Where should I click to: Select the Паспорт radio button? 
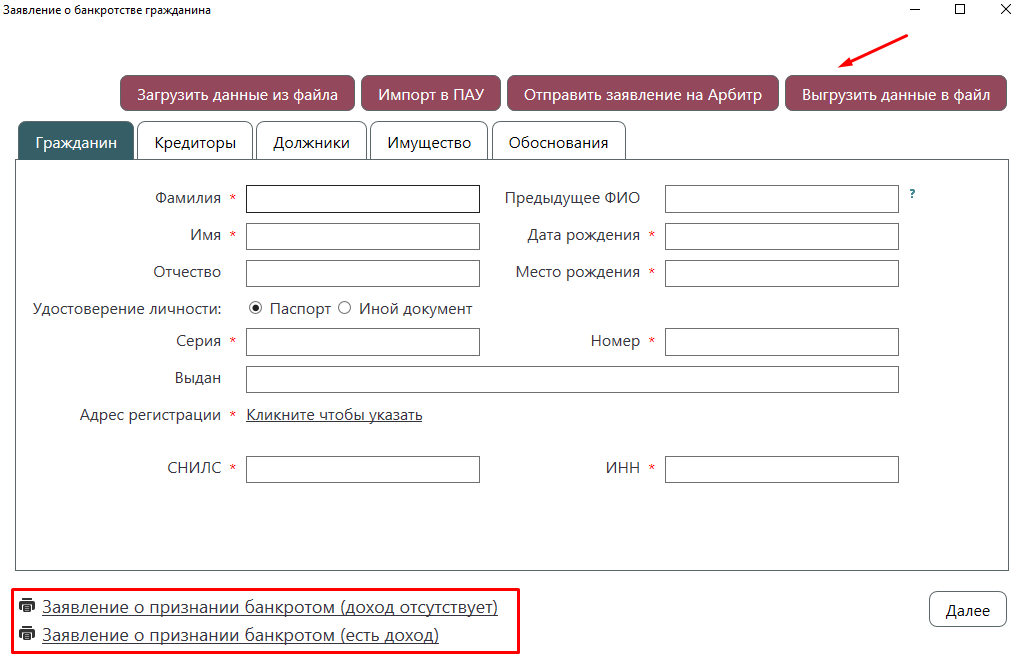tap(256, 308)
